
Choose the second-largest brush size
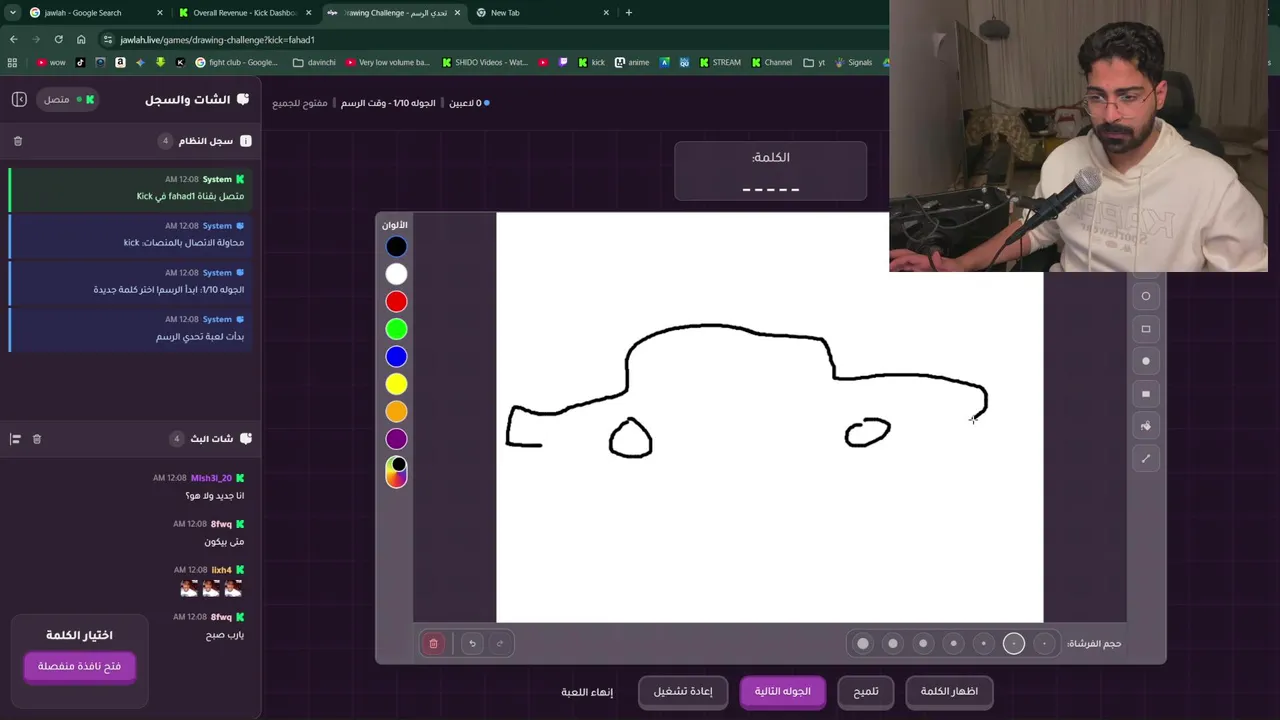893,644
